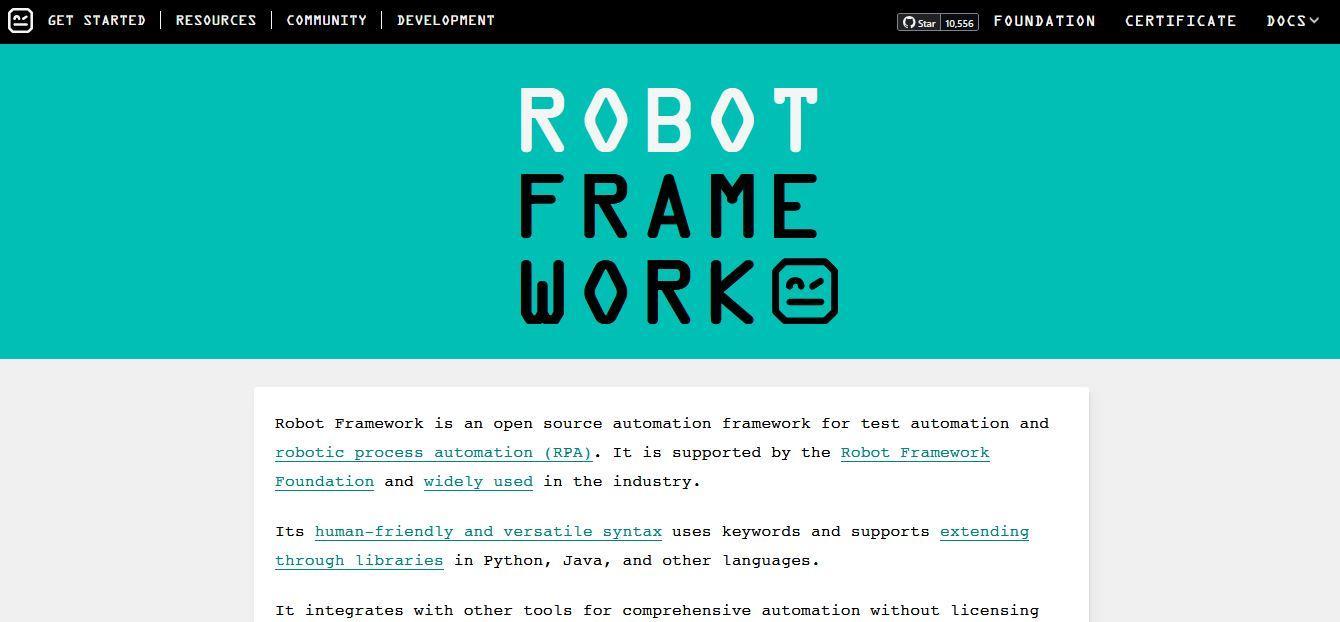Open the Resources section
The image size is (1340, 622).
[x=216, y=20]
